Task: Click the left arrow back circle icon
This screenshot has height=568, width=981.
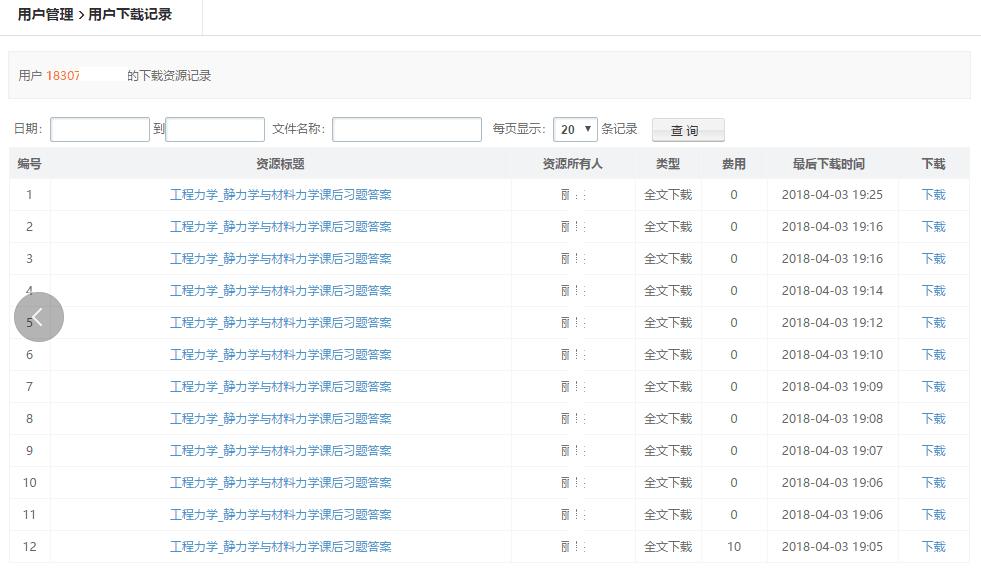Action: [38, 317]
